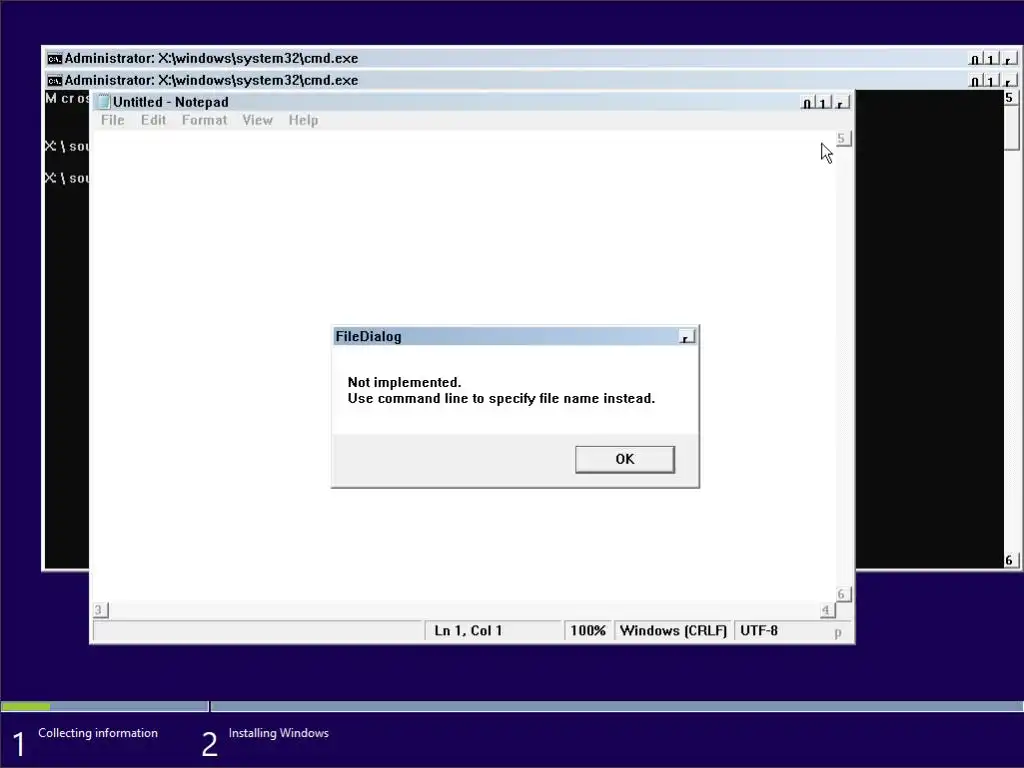
Task: Click the setup progress bar green segment
Action: (25, 706)
